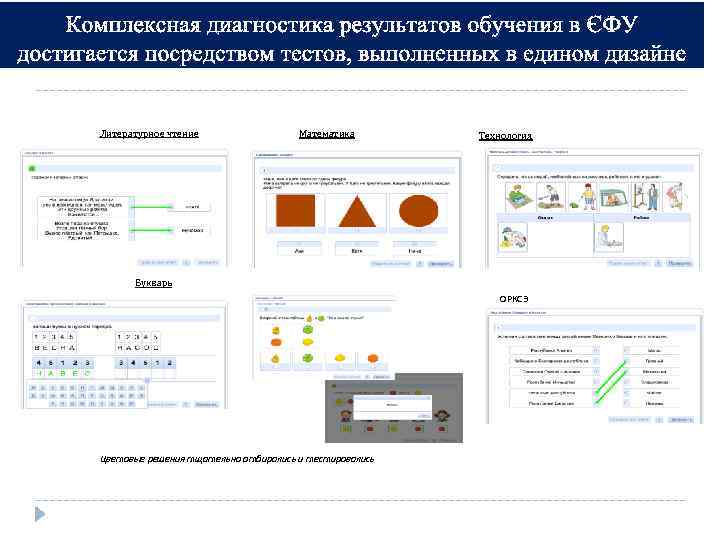Click the green connecting lines in ОРКСЭ
This screenshot has height=540, width=720.
(611, 382)
